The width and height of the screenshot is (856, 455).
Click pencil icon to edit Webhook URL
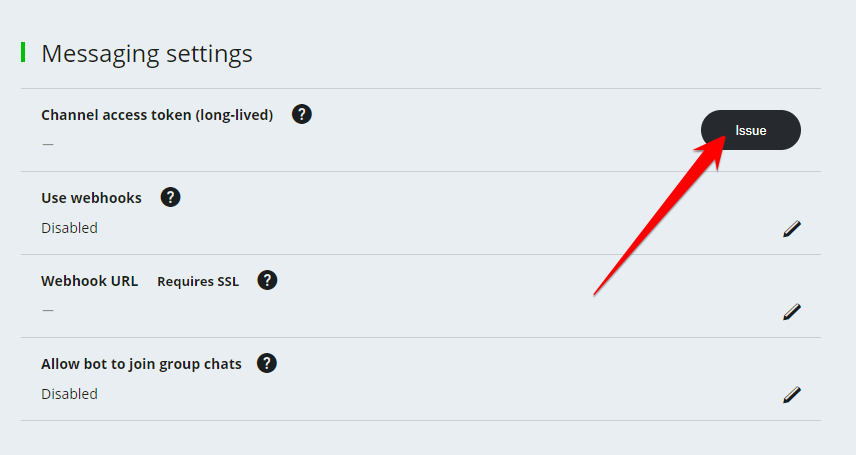tap(792, 312)
